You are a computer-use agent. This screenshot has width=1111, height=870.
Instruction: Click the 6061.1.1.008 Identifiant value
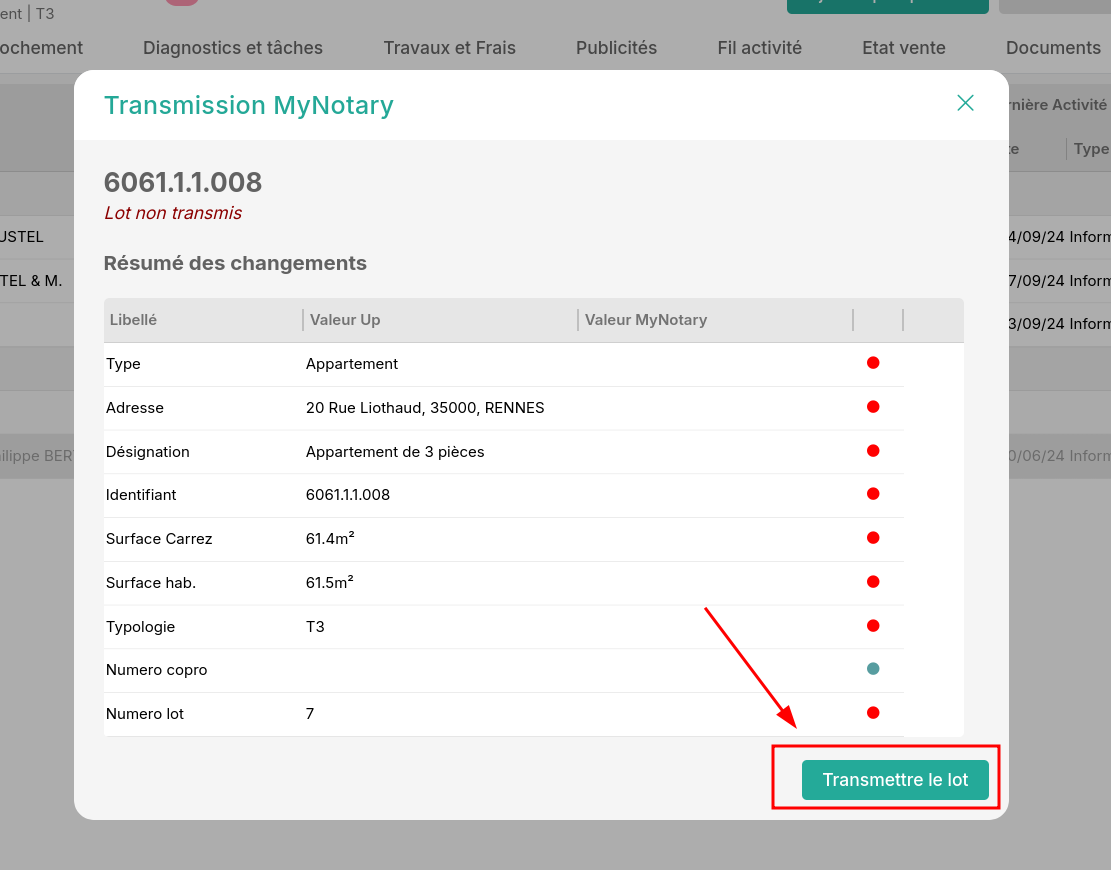click(347, 495)
